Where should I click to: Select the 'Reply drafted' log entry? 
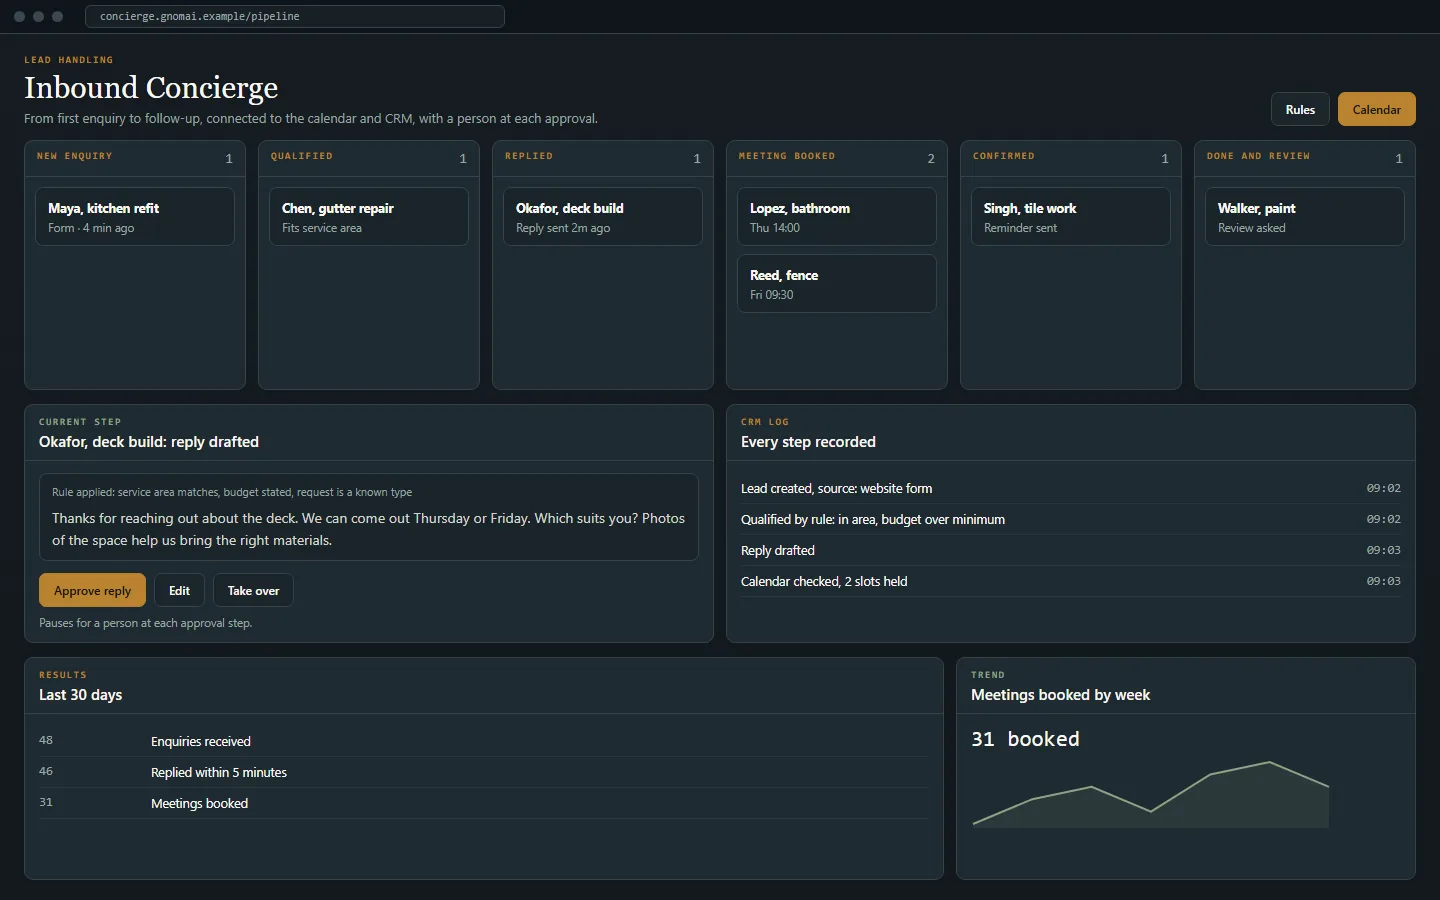1071,550
